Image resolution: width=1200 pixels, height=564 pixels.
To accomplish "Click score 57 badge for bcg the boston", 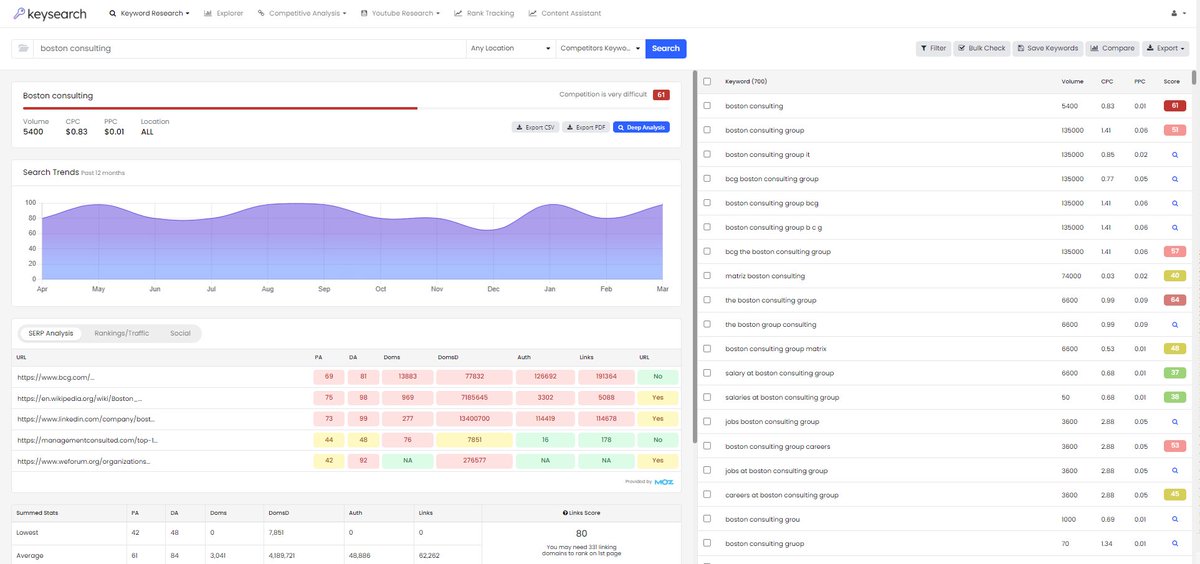I will 1174,252.
